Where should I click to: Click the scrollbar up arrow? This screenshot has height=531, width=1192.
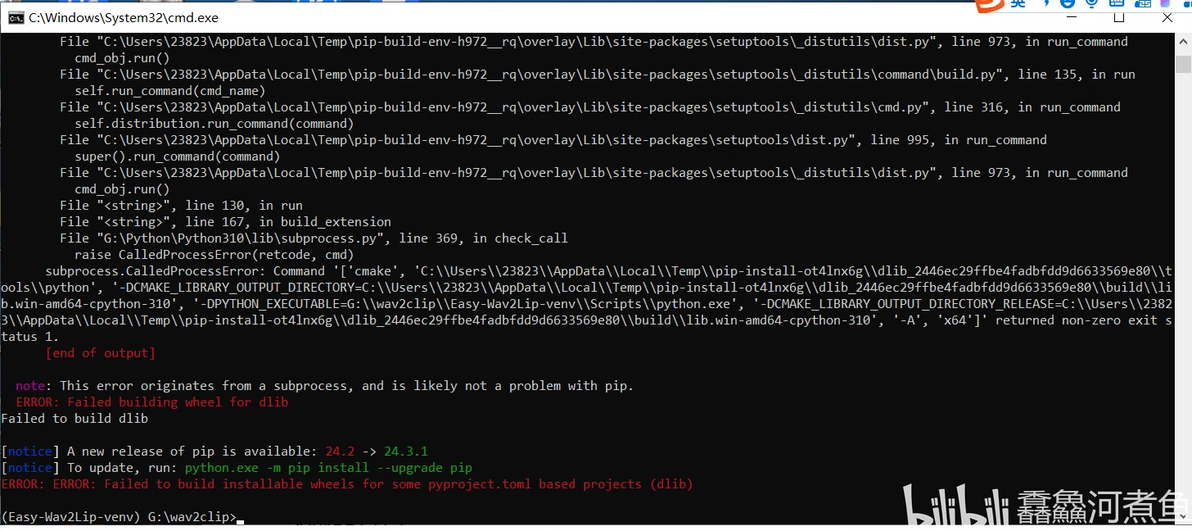[1182, 42]
